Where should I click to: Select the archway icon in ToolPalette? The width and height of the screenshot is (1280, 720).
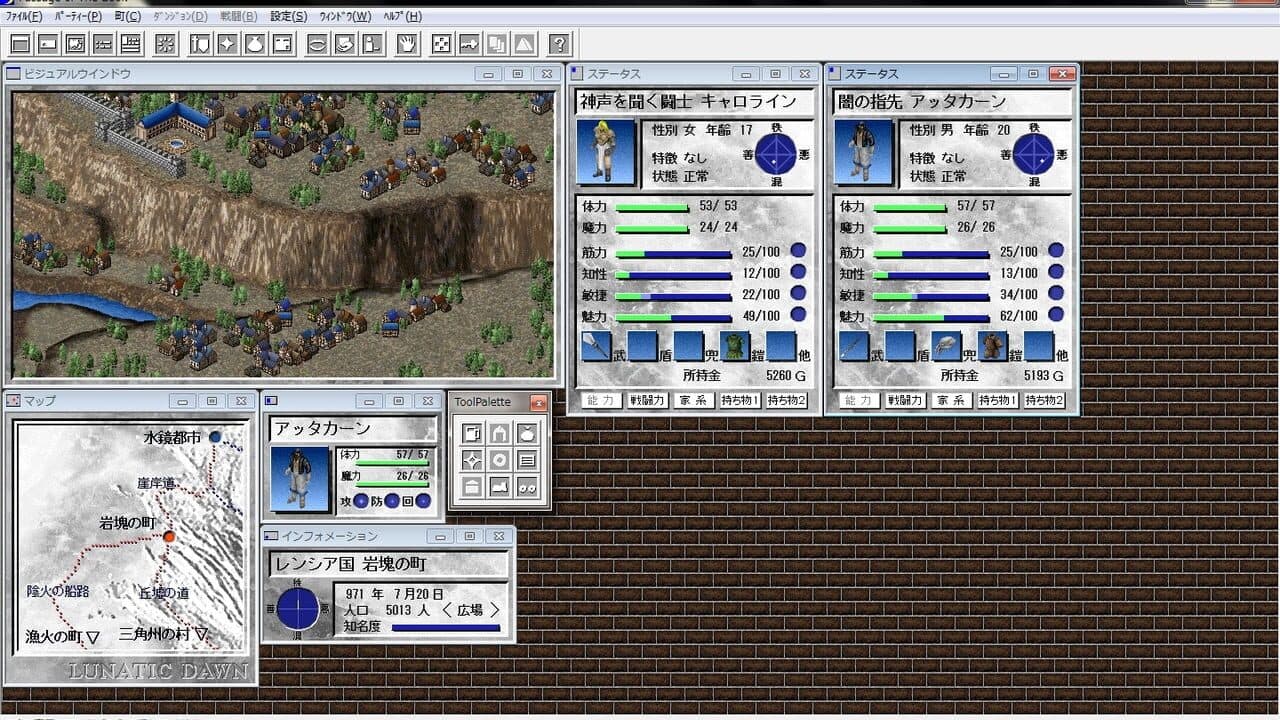500,433
